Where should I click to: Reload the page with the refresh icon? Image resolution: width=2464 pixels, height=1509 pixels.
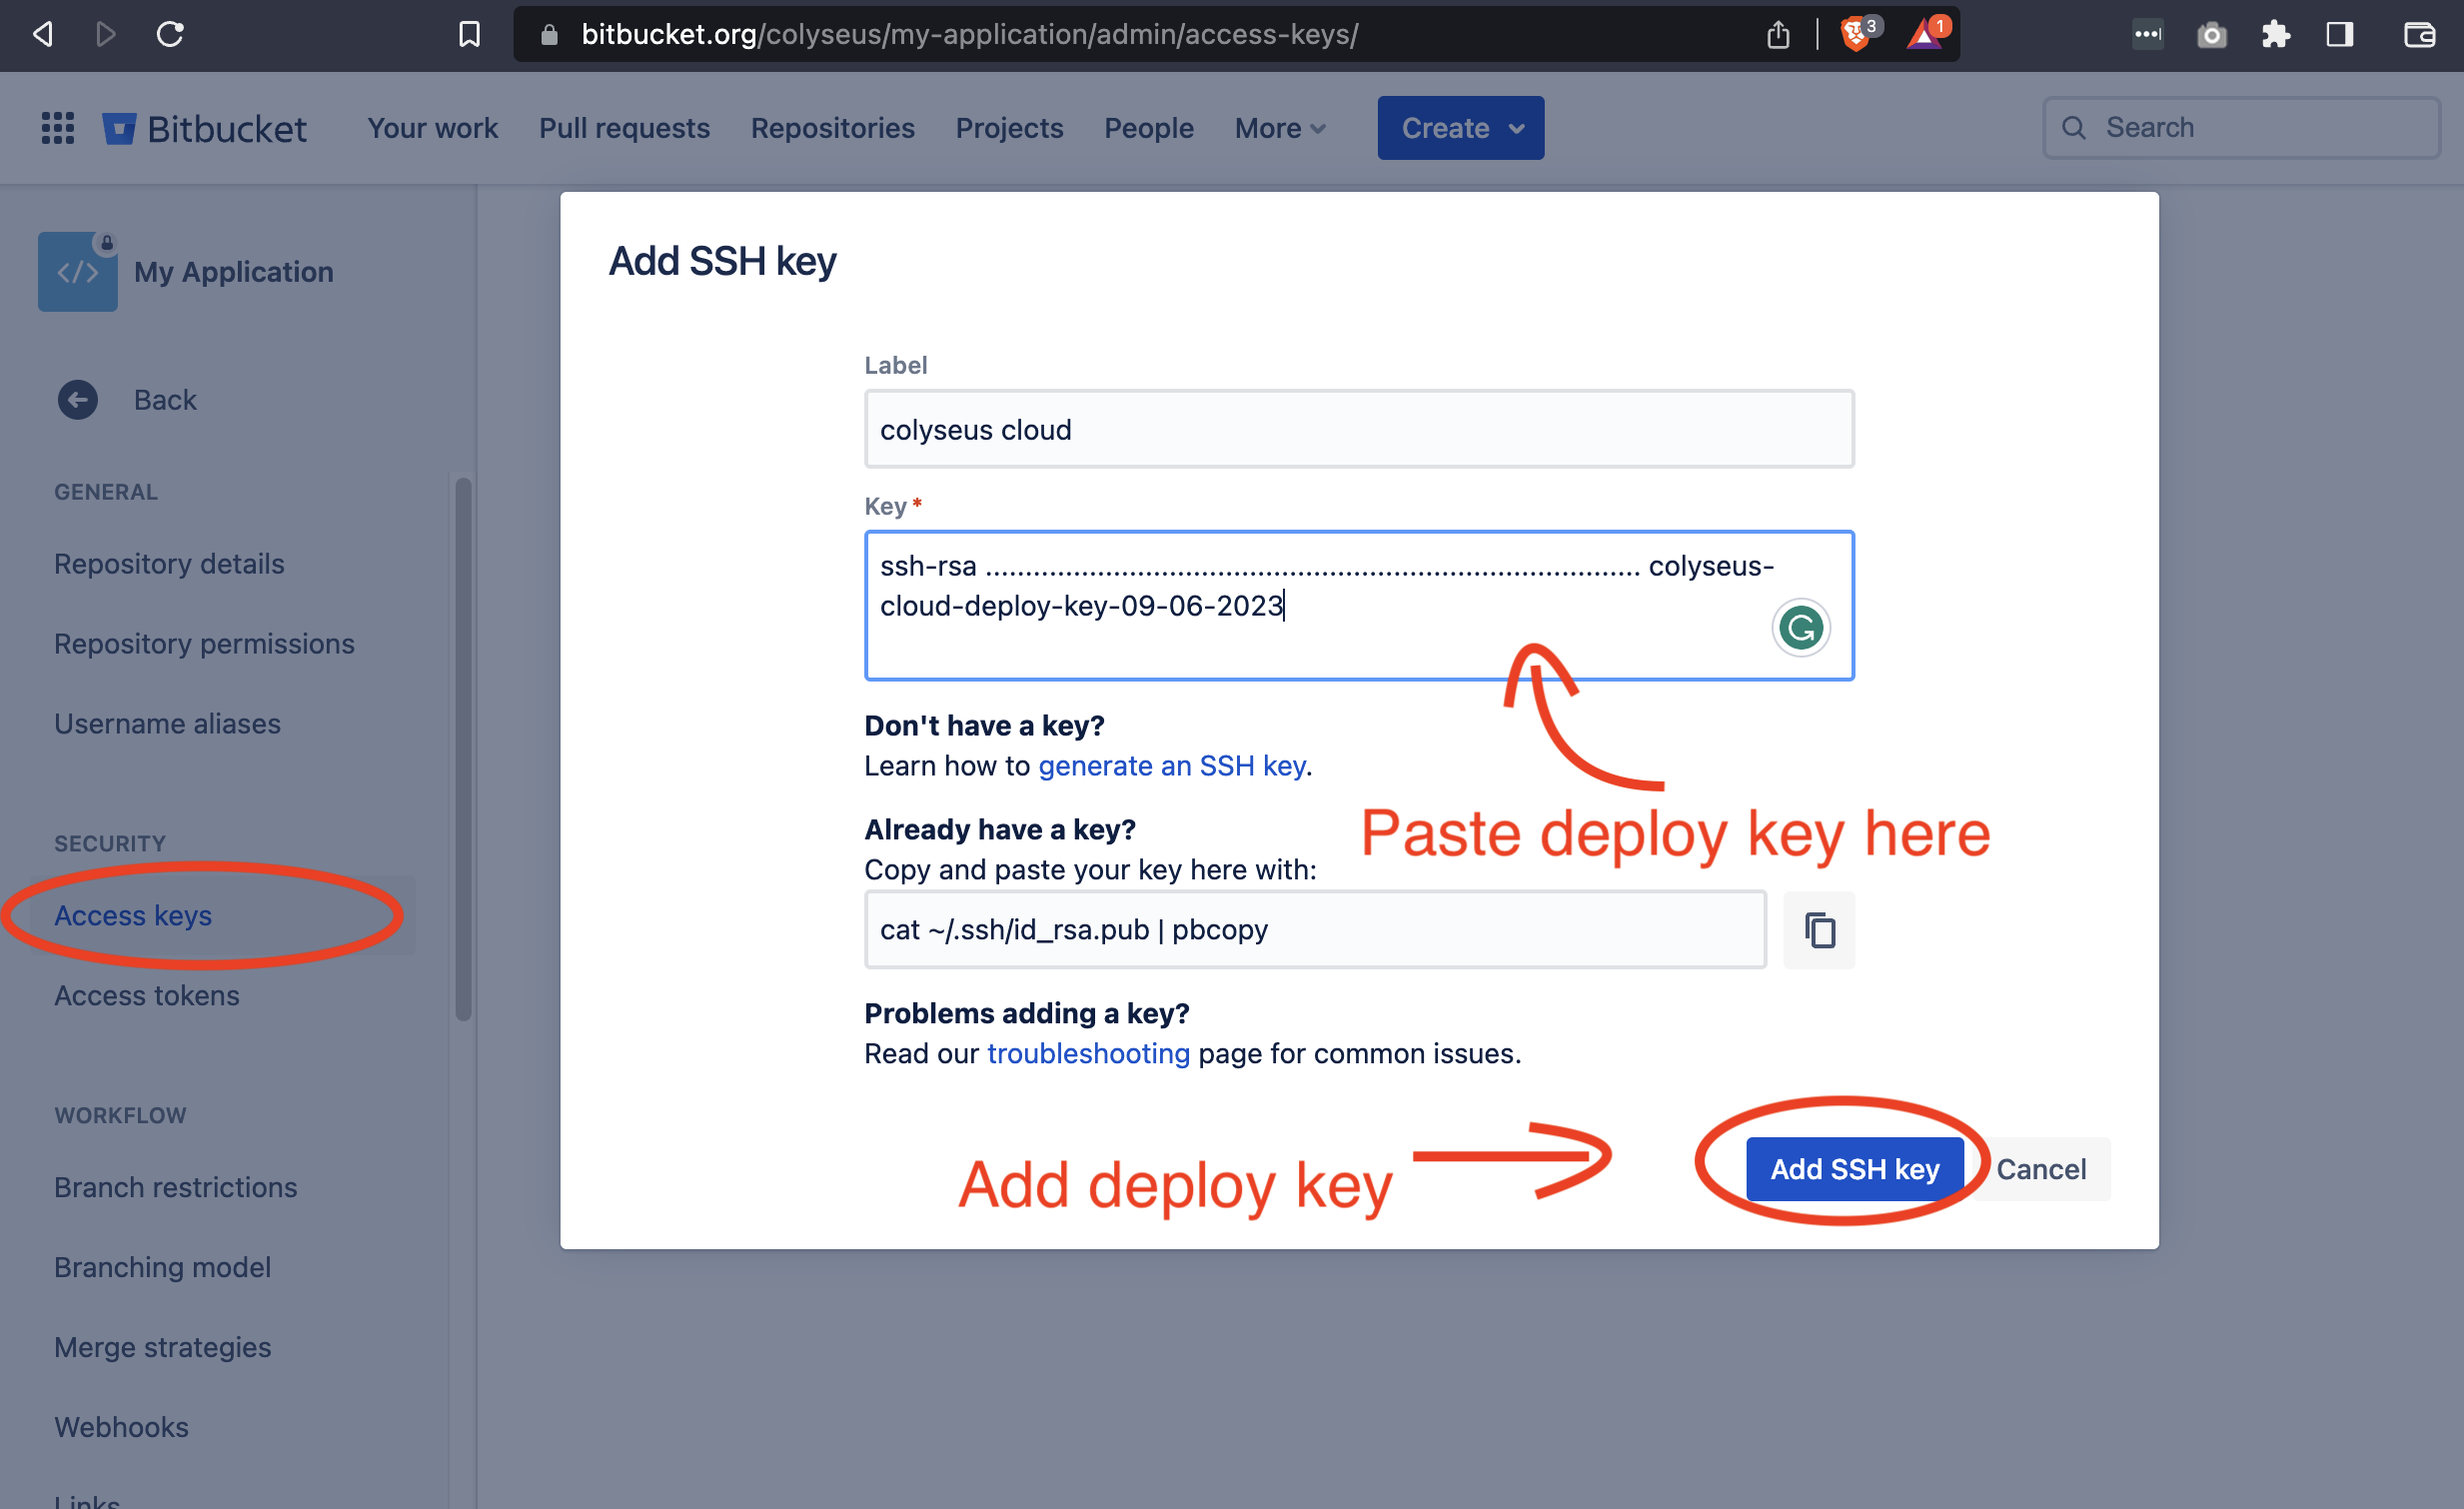pyautogui.click(x=170, y=34)
